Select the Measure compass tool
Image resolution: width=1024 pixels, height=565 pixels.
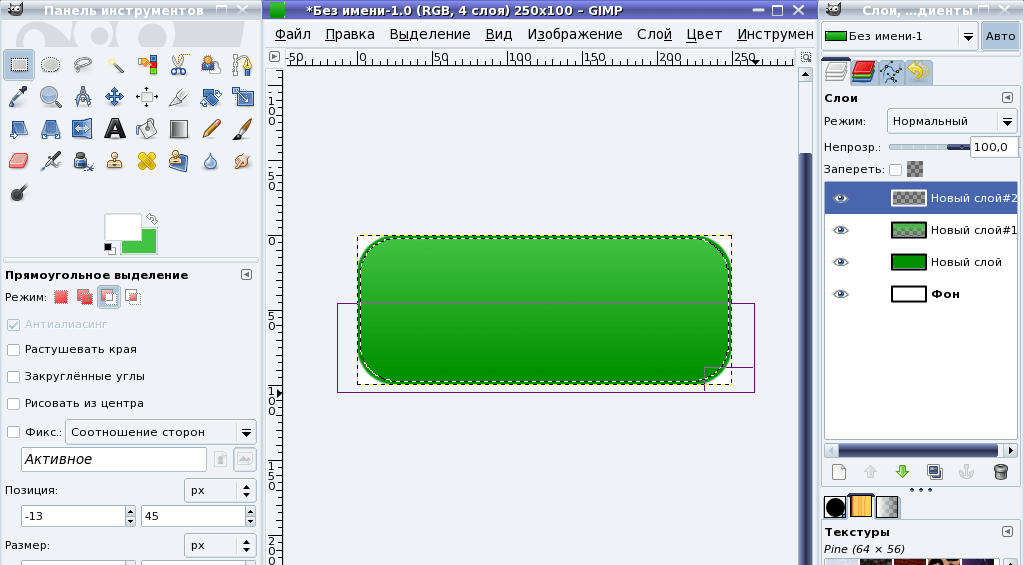coord(82,97)
